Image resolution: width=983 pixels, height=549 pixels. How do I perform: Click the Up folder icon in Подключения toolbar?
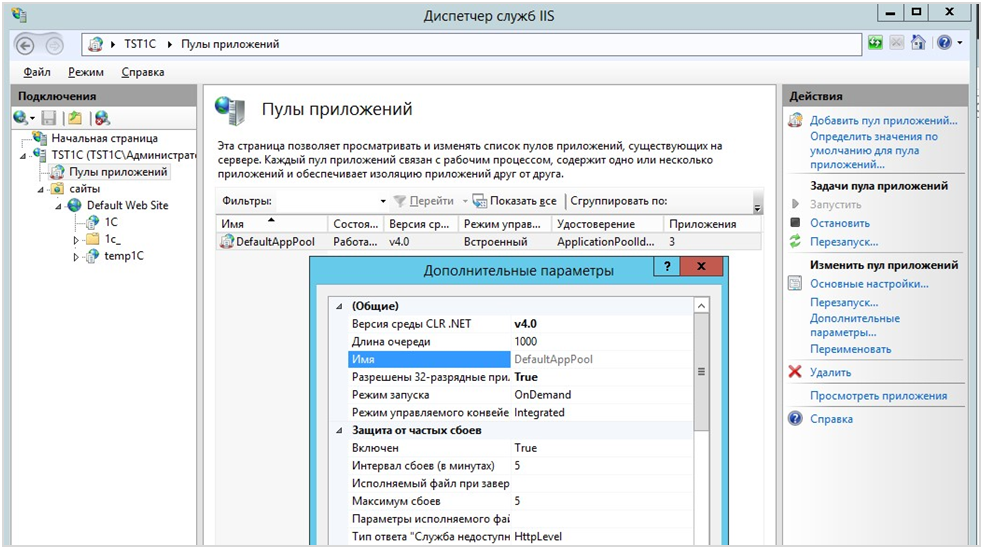[75, 118]
